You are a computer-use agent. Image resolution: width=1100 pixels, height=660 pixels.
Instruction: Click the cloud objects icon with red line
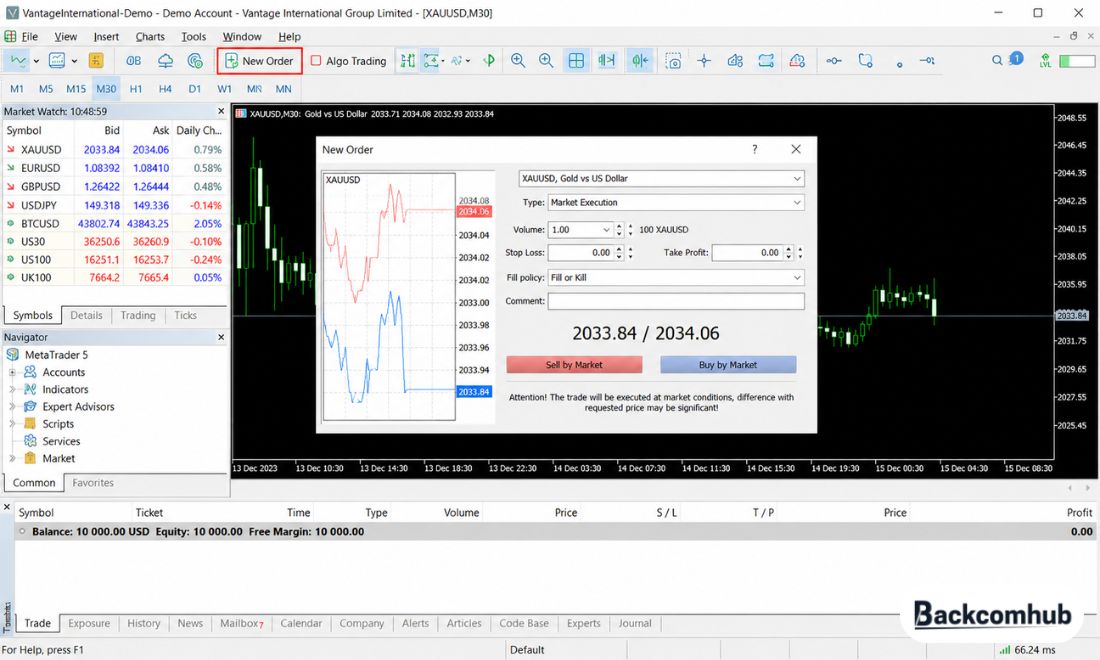(x=797, y=61)
